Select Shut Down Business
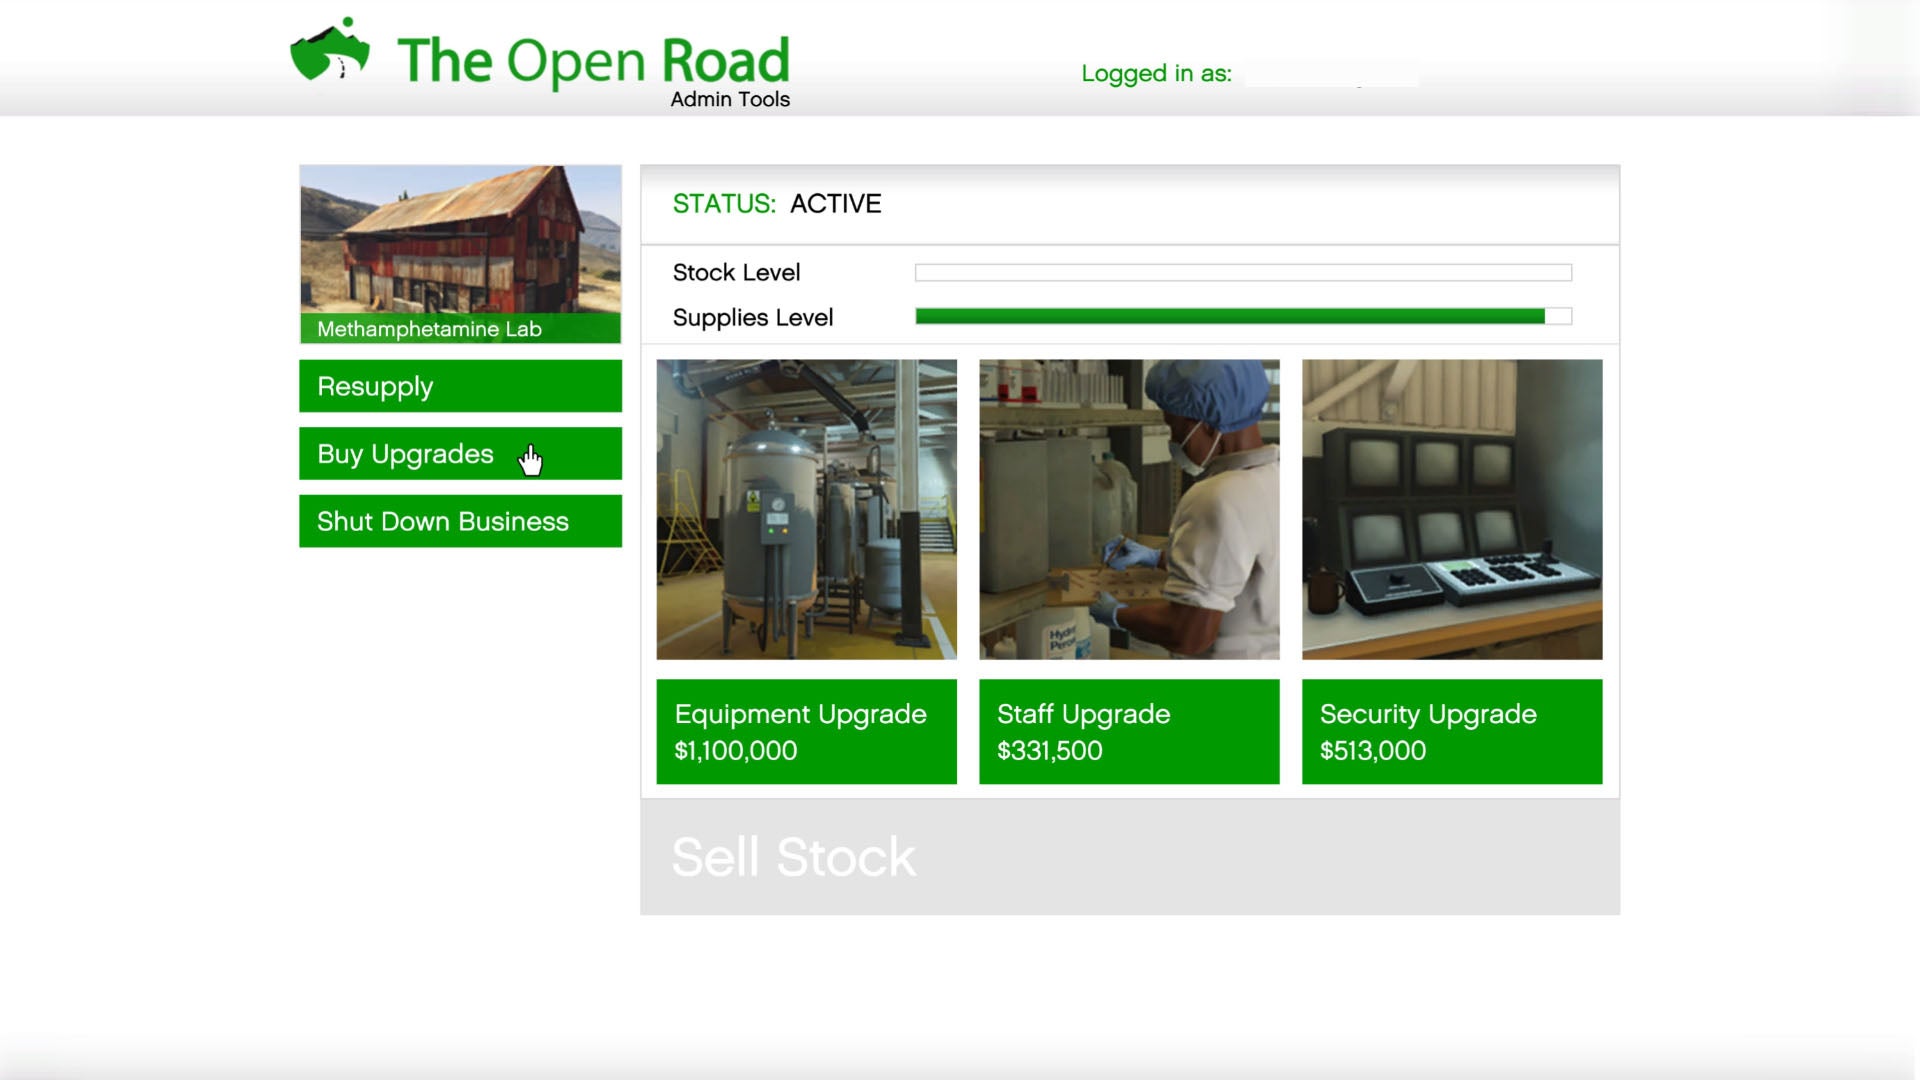Image resolution: width=1920 pixels, height=1080 pixels. coord(459,521)
